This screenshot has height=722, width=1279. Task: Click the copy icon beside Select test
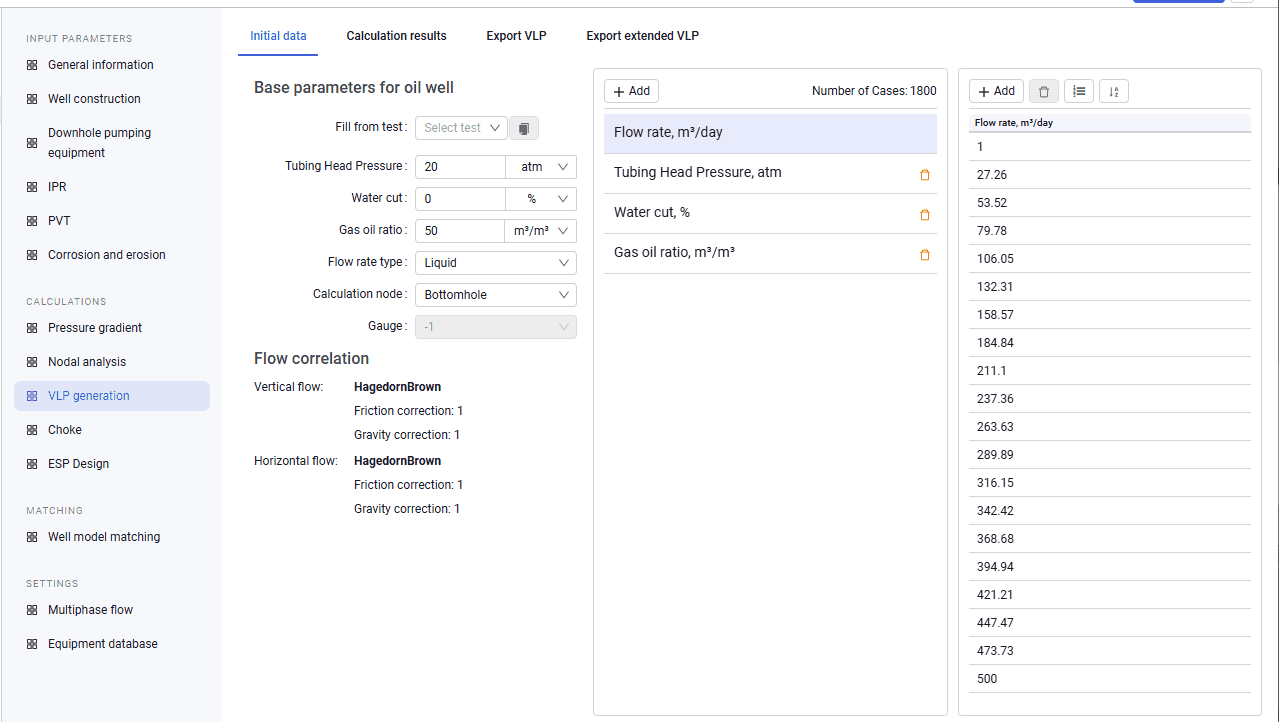coord(524,128)
